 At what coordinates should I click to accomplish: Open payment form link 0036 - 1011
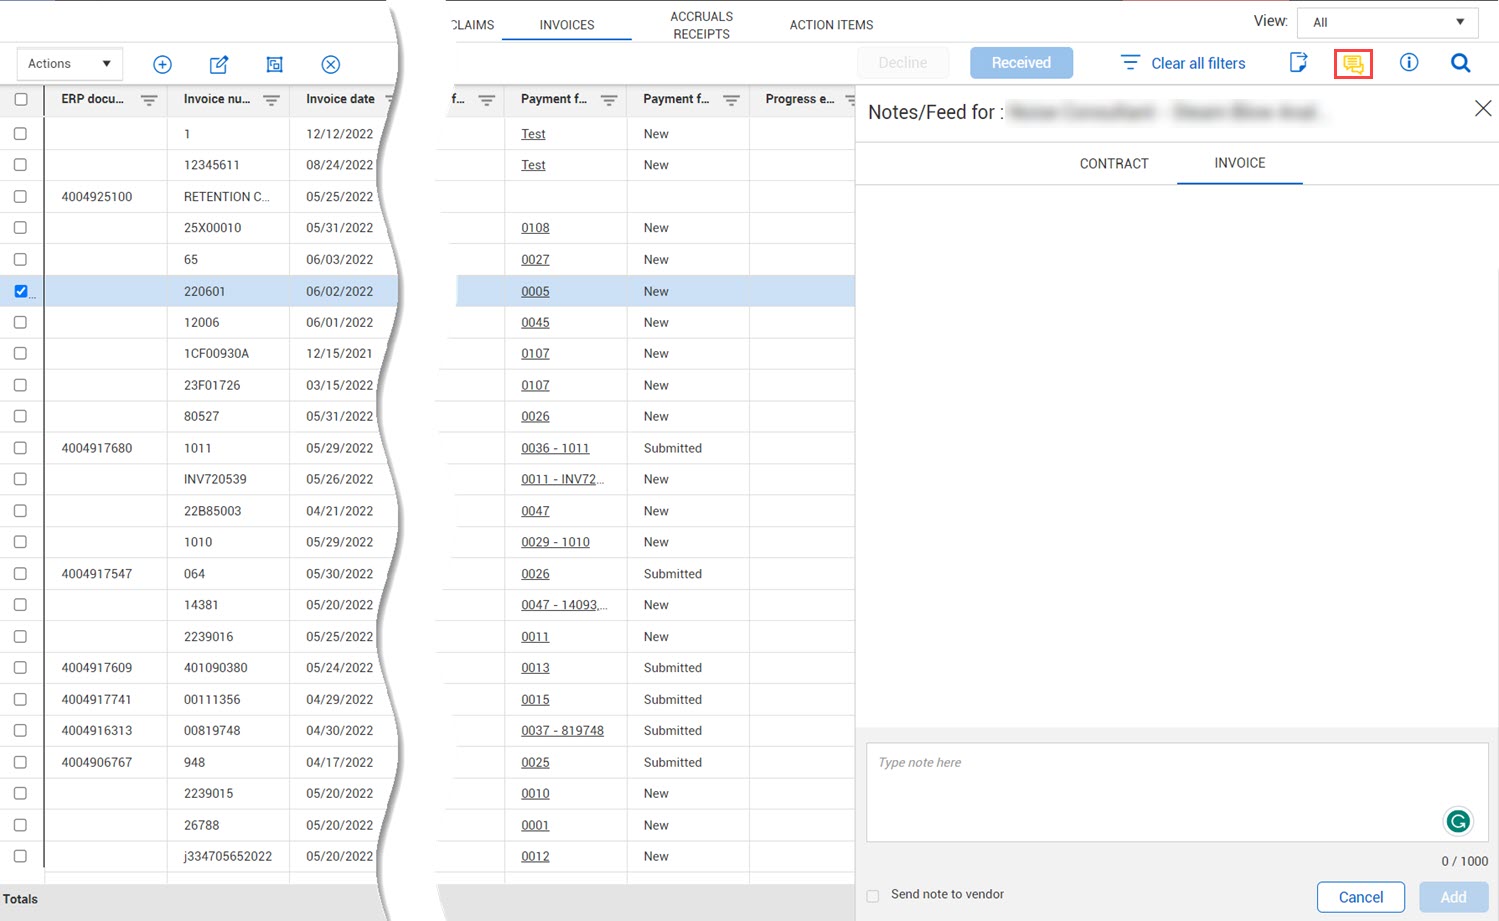click(555, 448)
